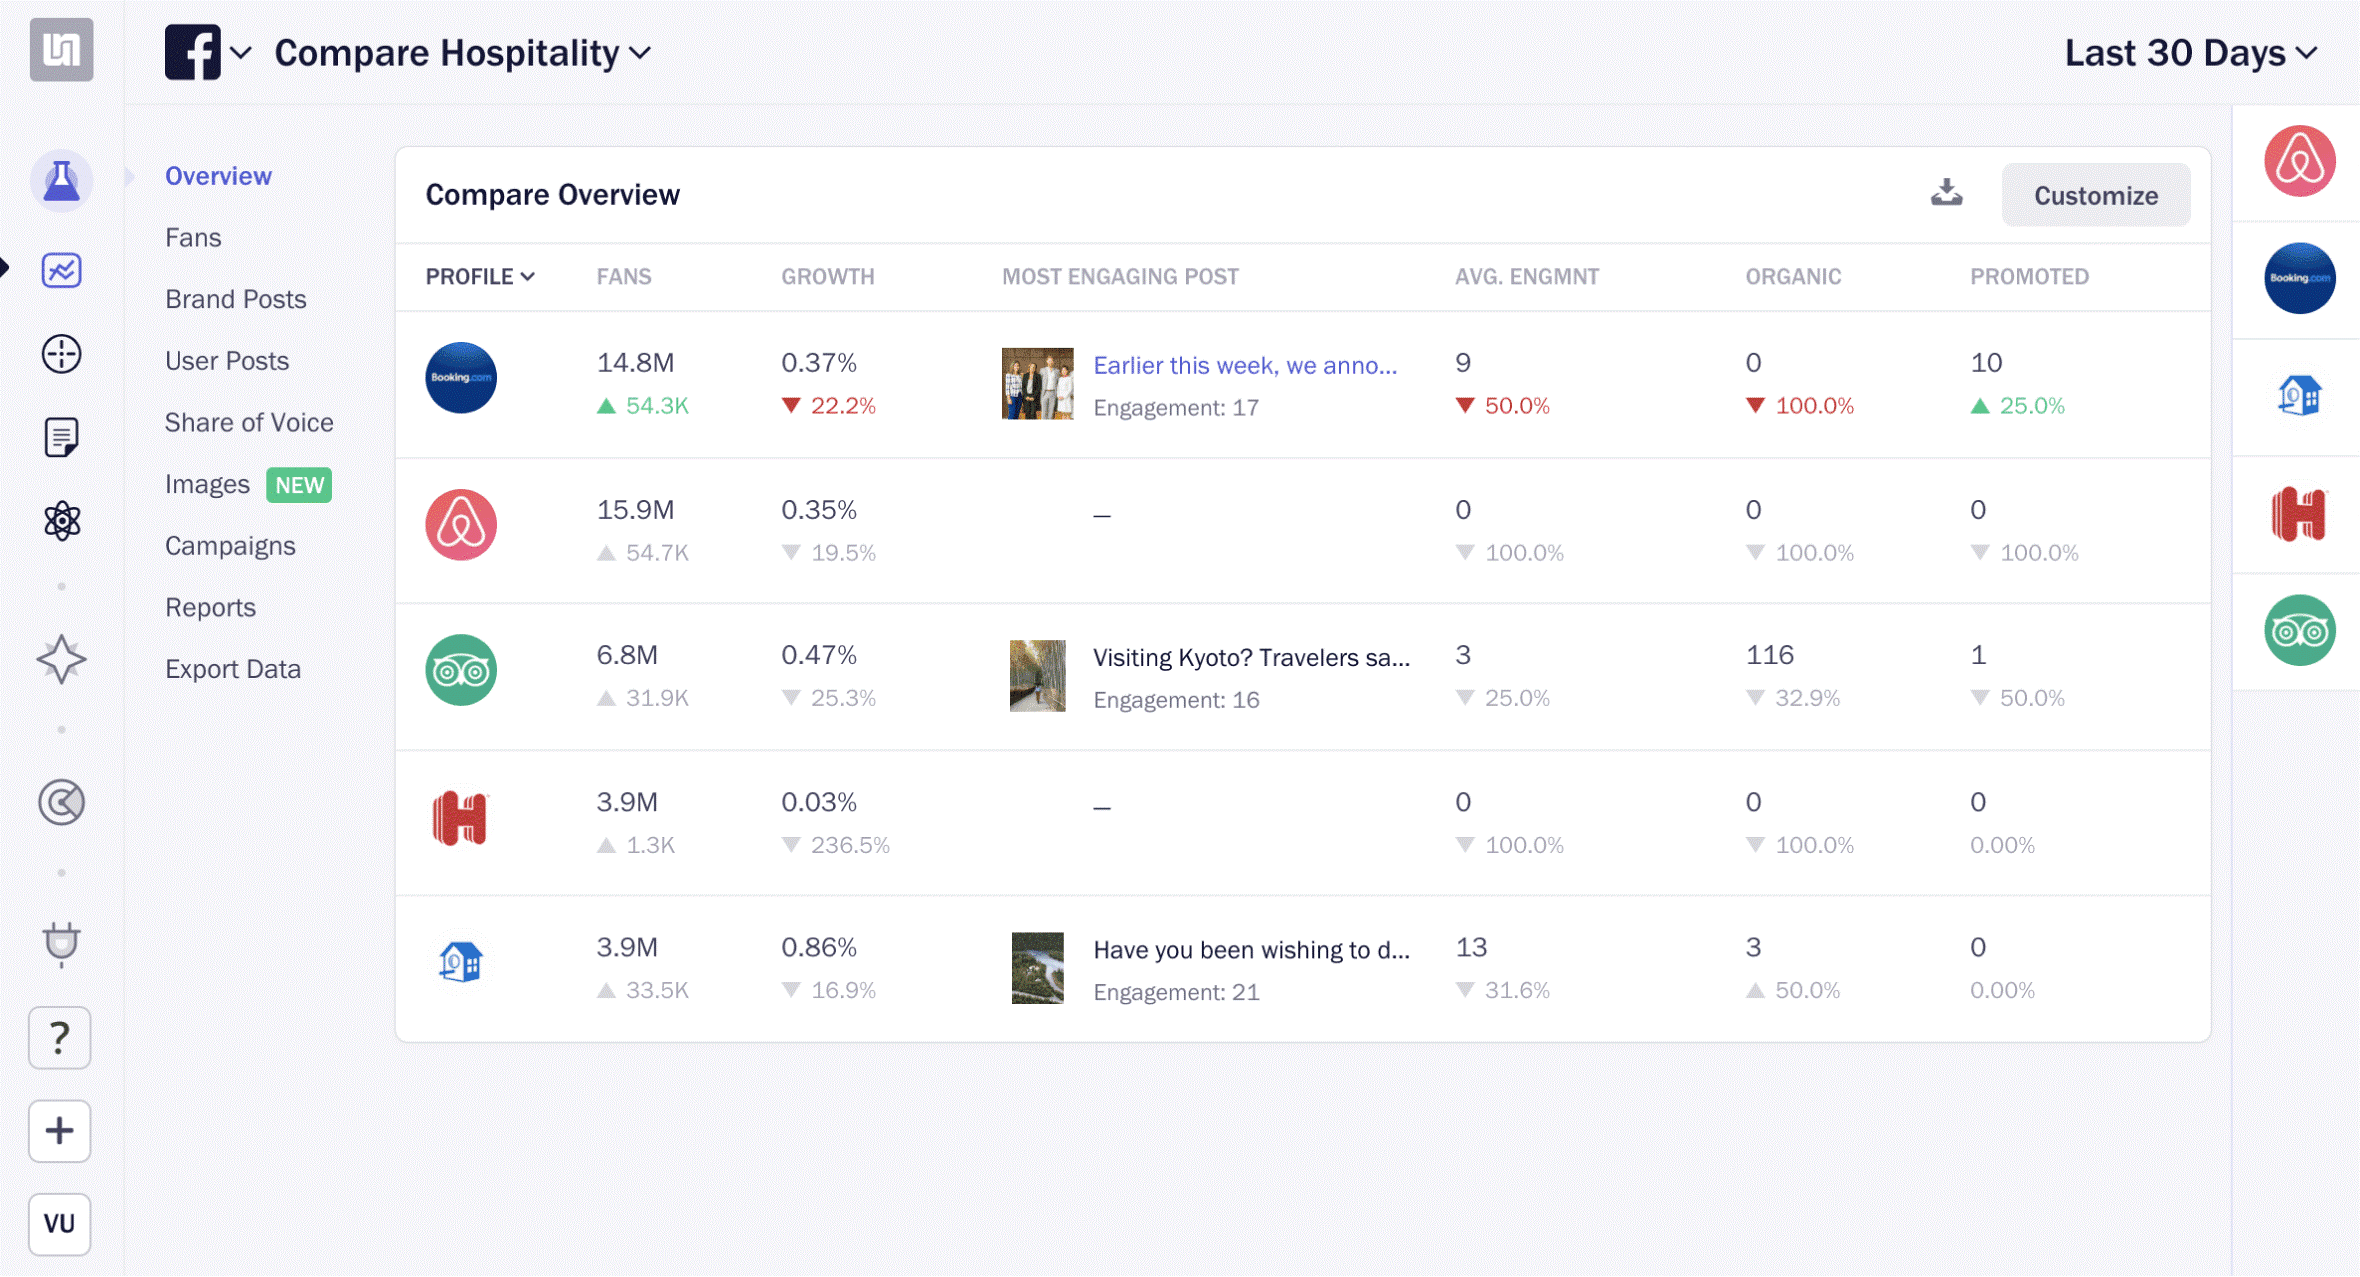Click the question mark help icon
The width and height of the screenshot is (2360, 1277).
(x=60, y=1038)
